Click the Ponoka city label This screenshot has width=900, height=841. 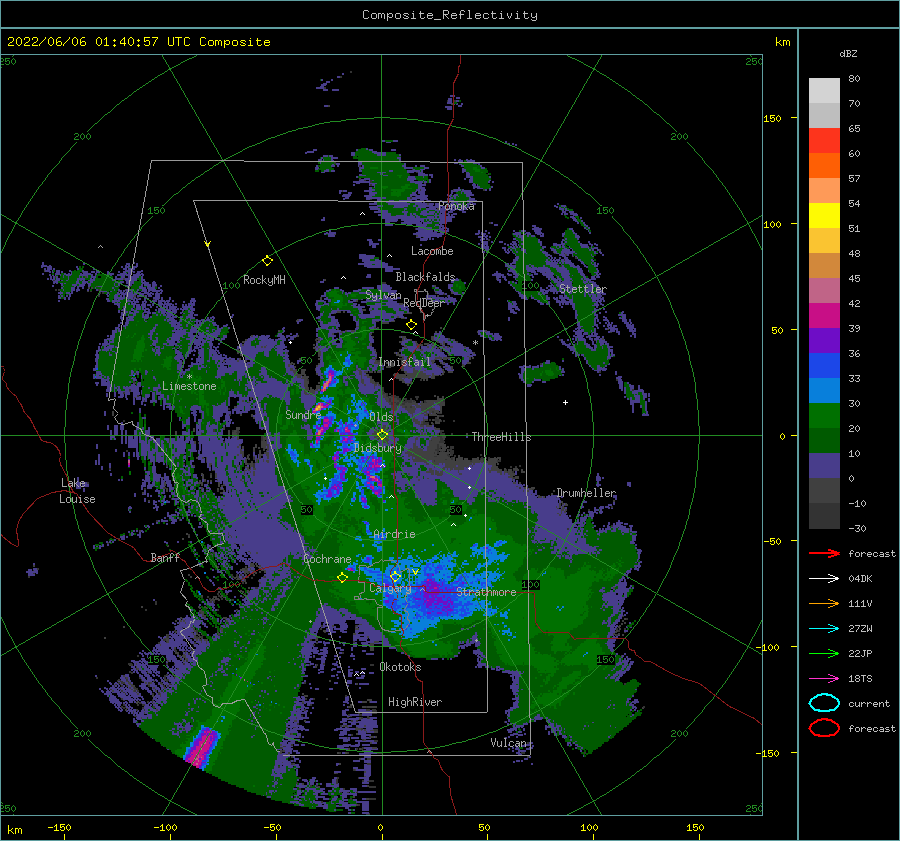(x=456, y=206)
